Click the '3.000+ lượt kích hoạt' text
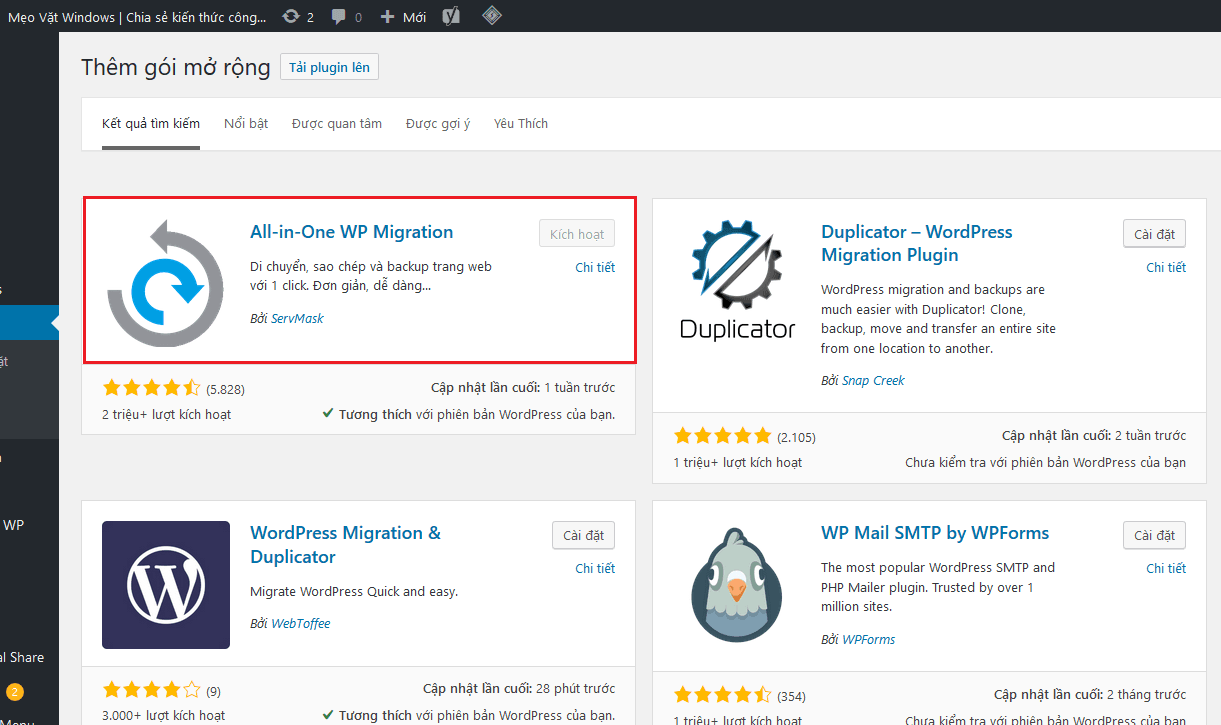The image size is (1221, 725). 166,716
